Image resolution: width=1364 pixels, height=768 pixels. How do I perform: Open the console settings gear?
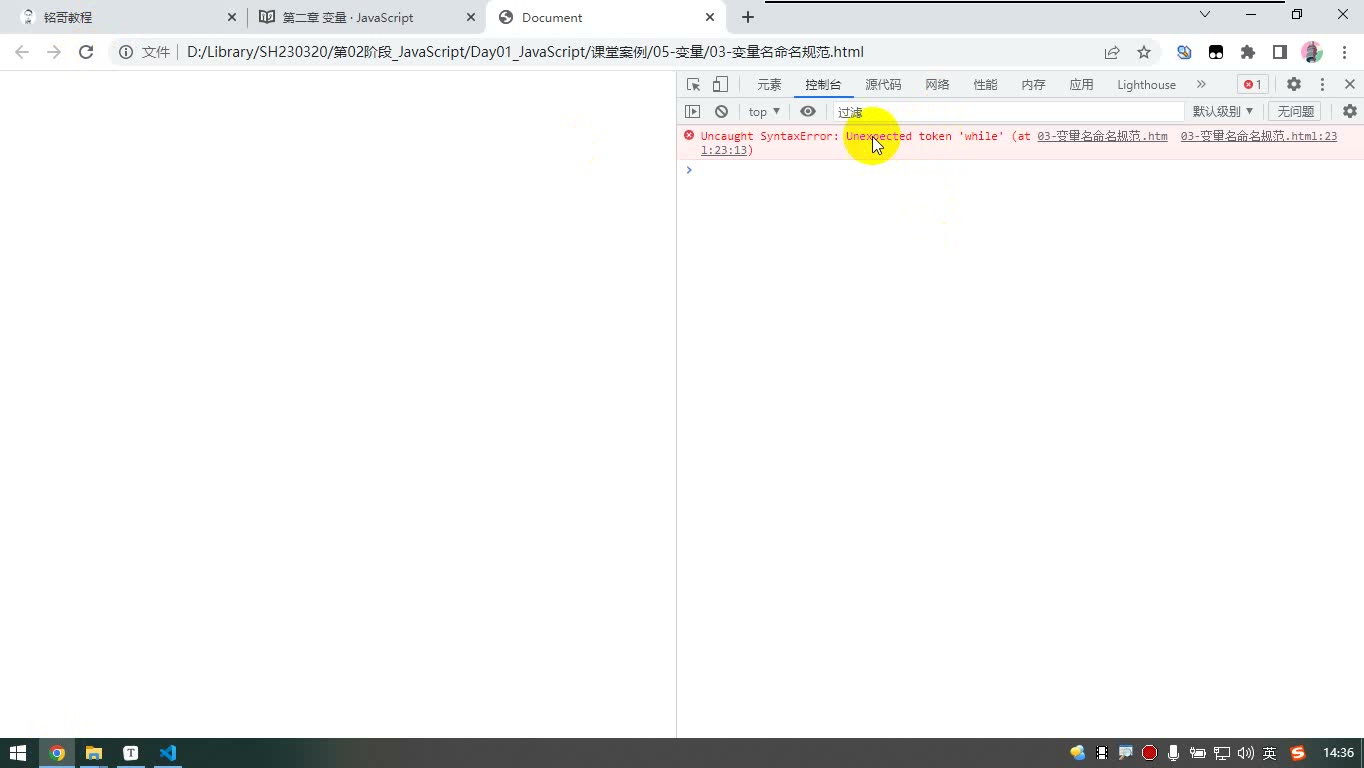click(1350, 112)
